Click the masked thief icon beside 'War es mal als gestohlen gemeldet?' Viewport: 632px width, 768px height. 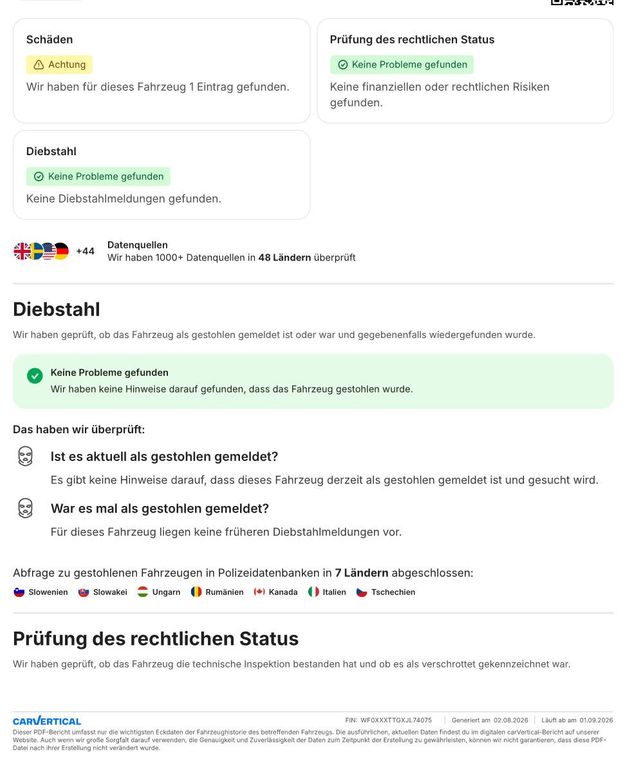[25, 508]
